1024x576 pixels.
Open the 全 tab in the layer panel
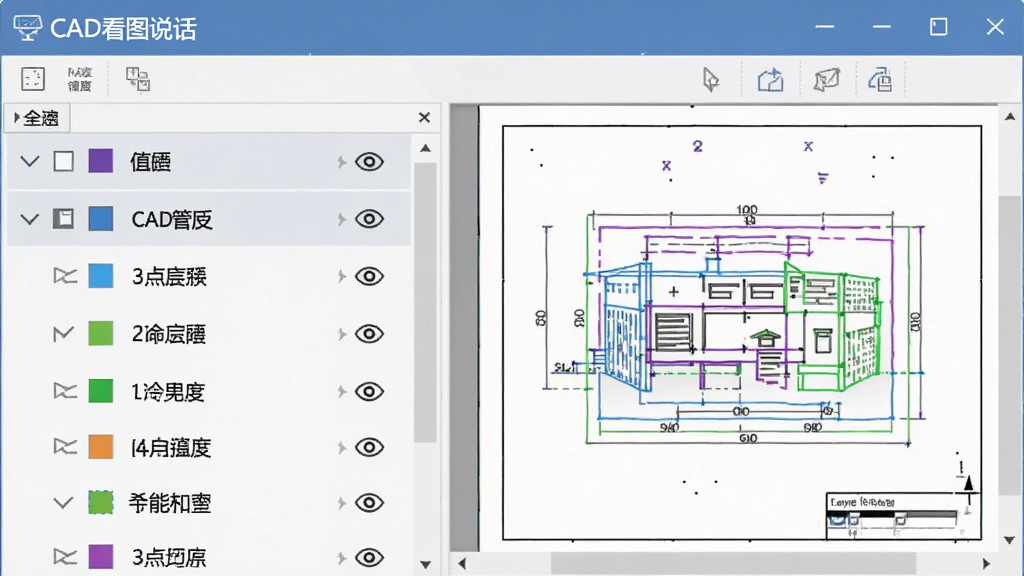tap(37, 118)
